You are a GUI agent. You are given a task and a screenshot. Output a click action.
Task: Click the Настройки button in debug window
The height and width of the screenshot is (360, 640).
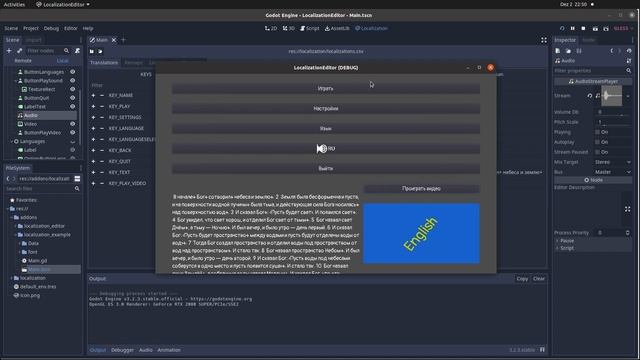coord(326,109)
